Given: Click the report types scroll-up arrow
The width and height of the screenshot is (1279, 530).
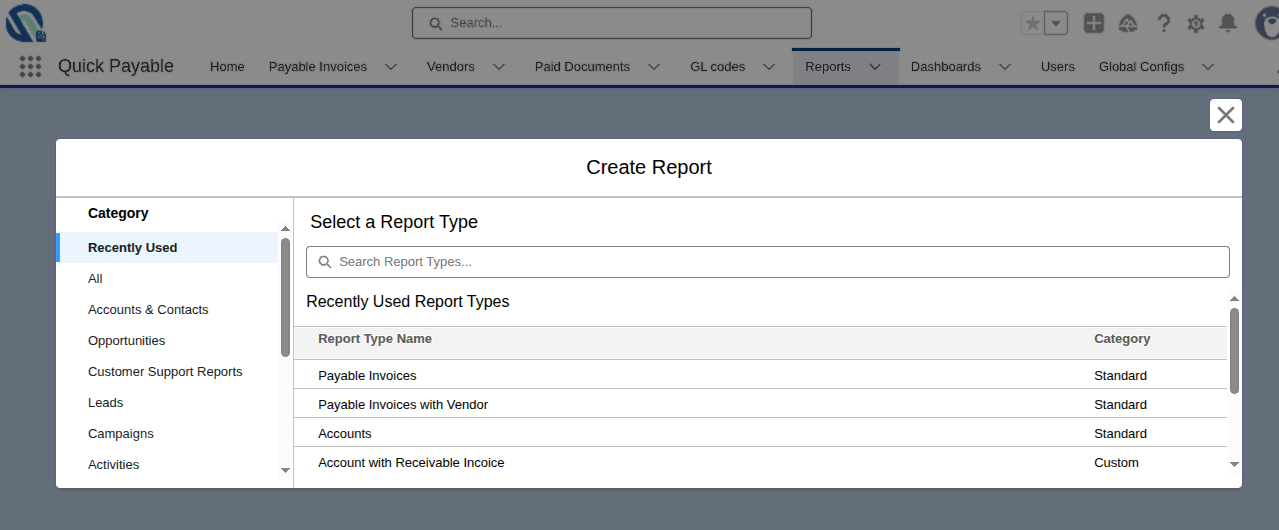Looking at the screenshot, I should pyautogui.click(x=1234, y=299).
